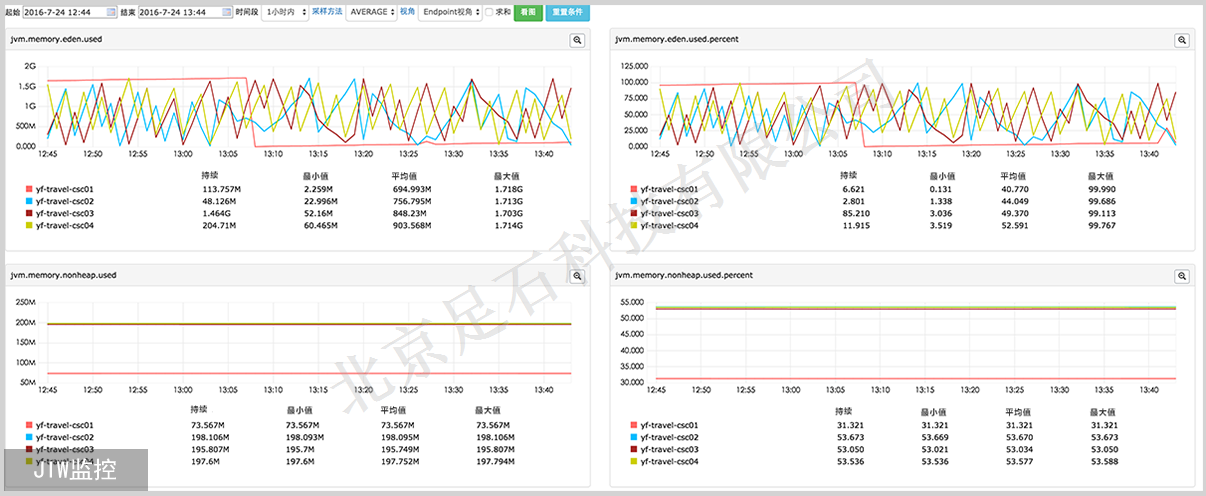Select yf-travel-csc04 in eden.used legend

pos(64,225)
